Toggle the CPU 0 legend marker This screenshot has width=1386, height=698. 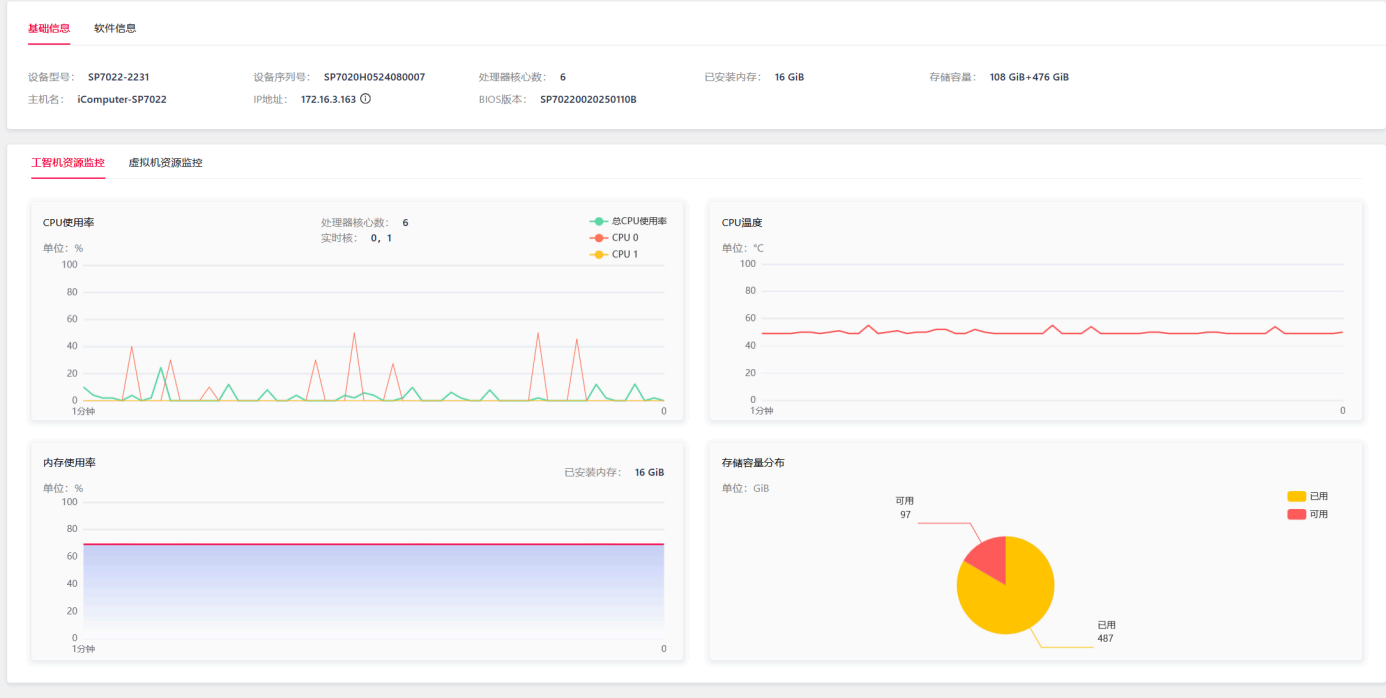(x=599, y=238)
